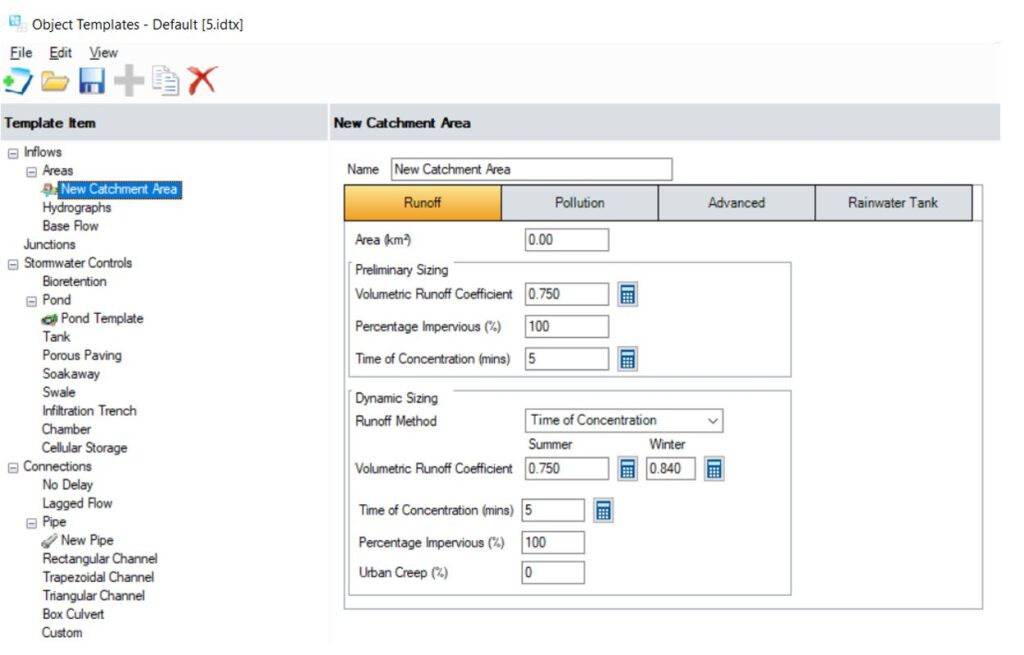
Task: Select Rectangular Channel in the tree
Action: click(x=100, y=560)
